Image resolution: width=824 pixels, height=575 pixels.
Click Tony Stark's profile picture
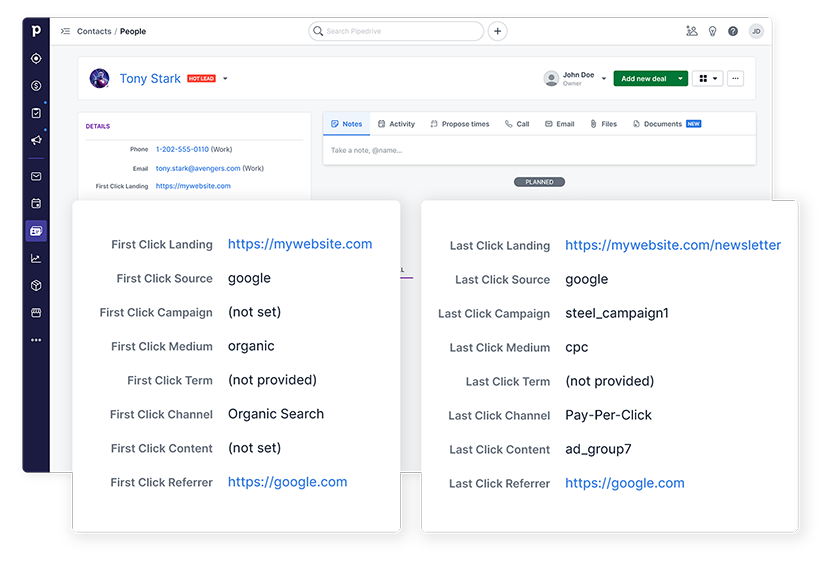[x=99, y=78]
